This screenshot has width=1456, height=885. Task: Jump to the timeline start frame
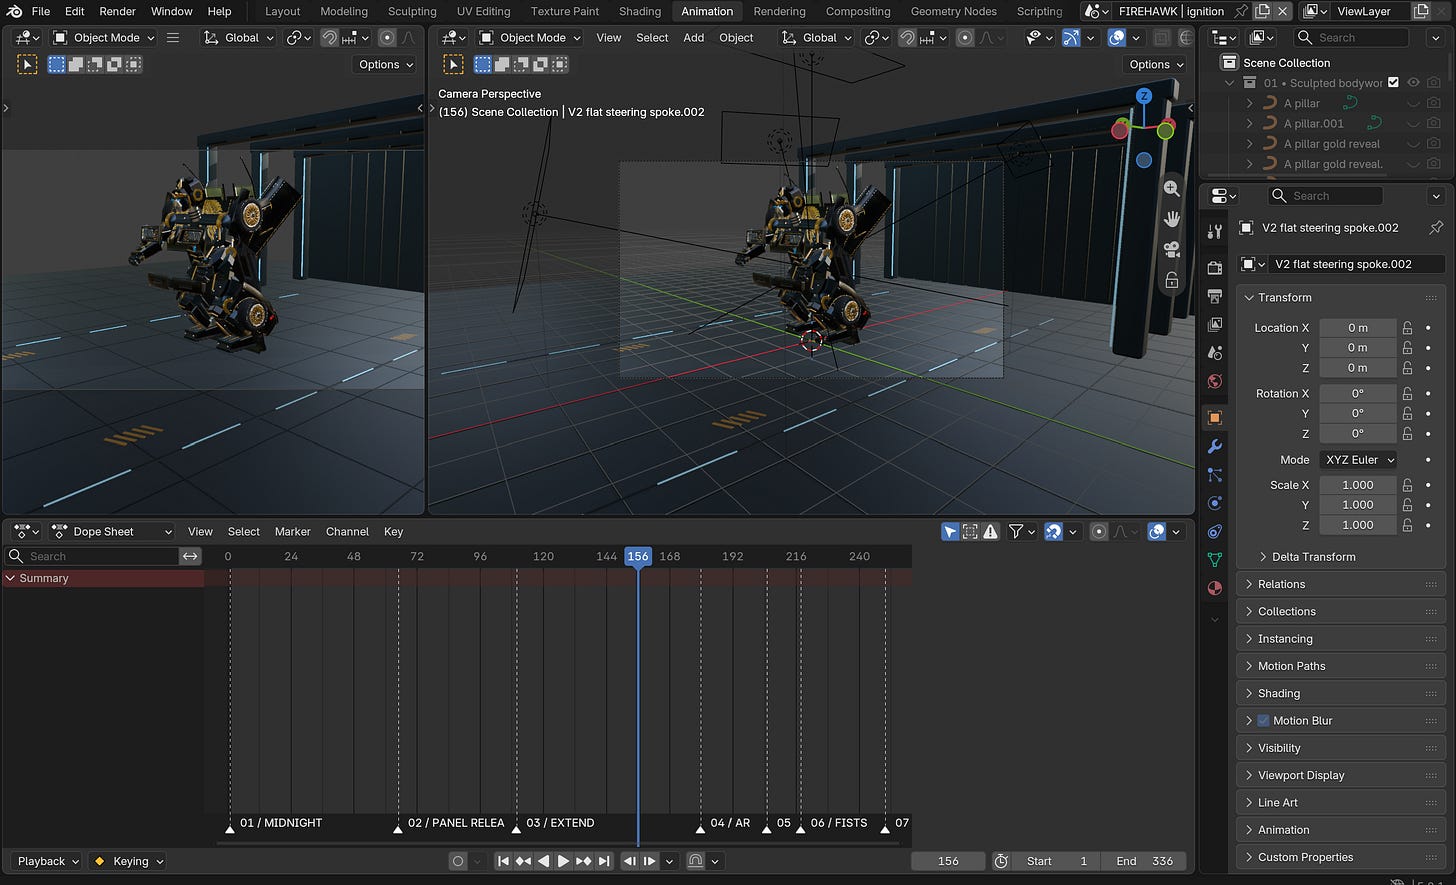(503, 861)
